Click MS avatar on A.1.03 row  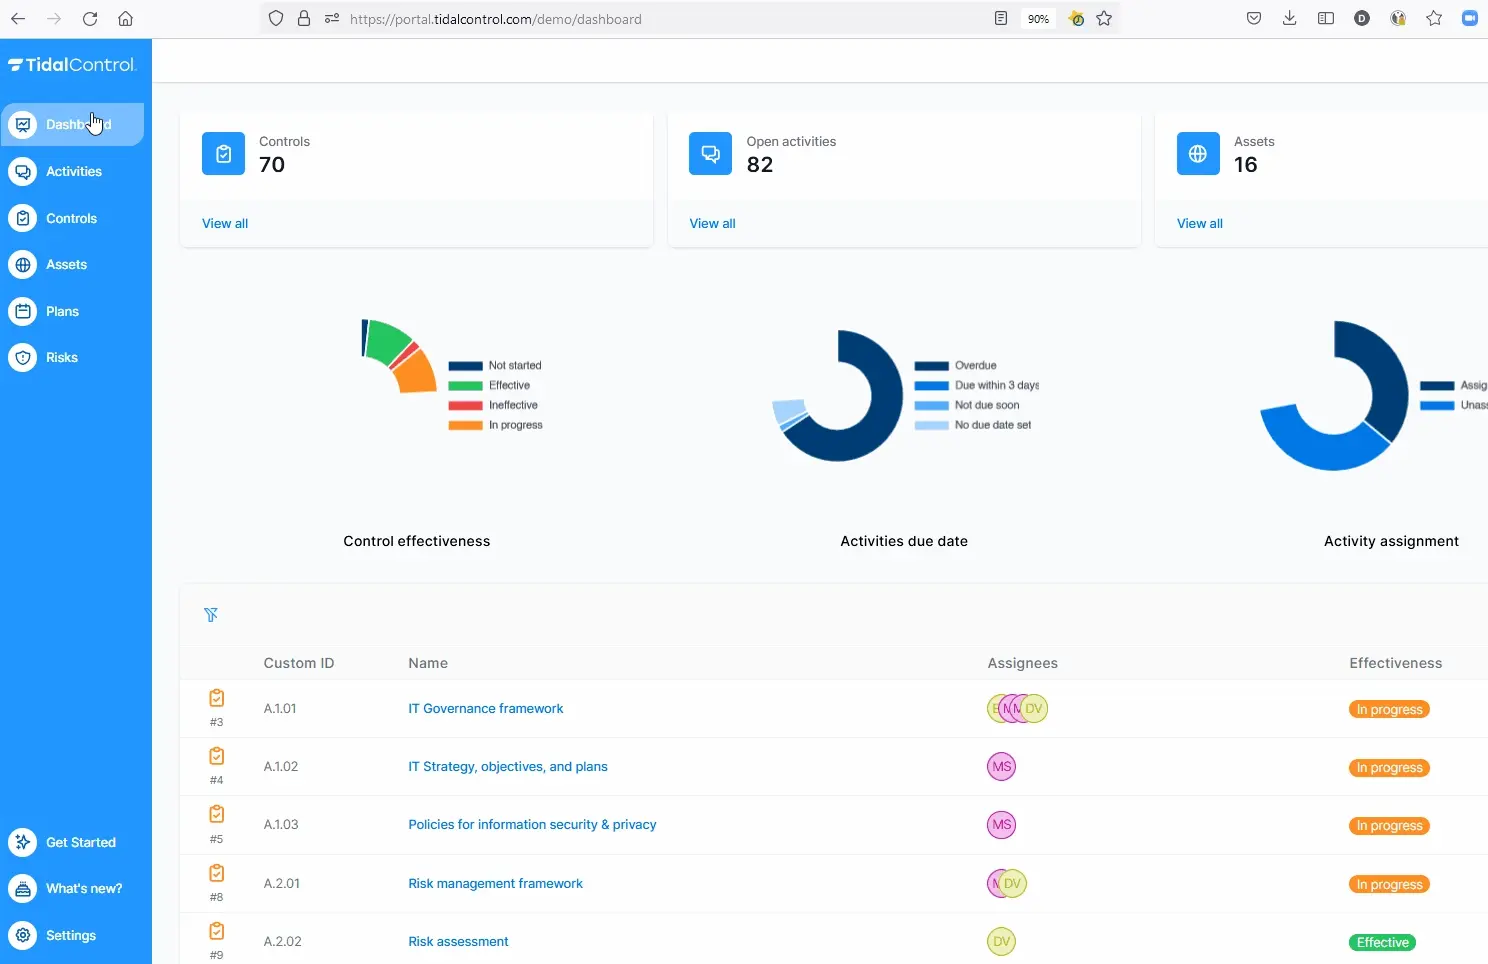click(1002, 824)
